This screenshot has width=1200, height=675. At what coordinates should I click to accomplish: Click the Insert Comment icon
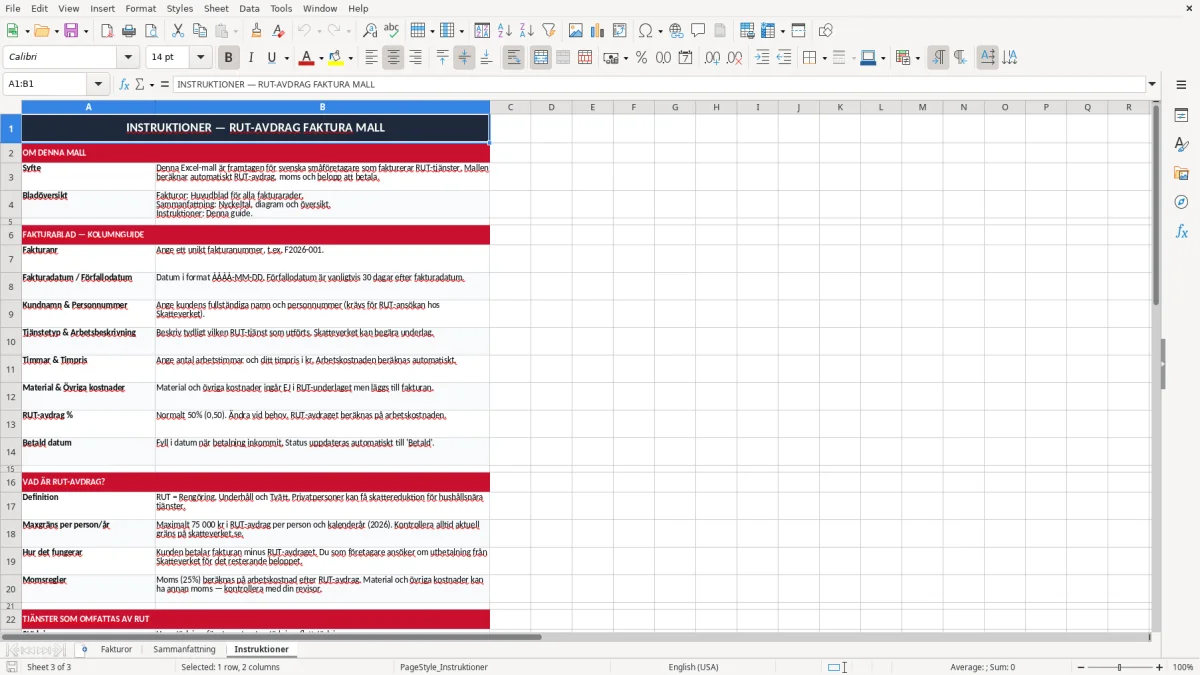[x=698, y=31]
